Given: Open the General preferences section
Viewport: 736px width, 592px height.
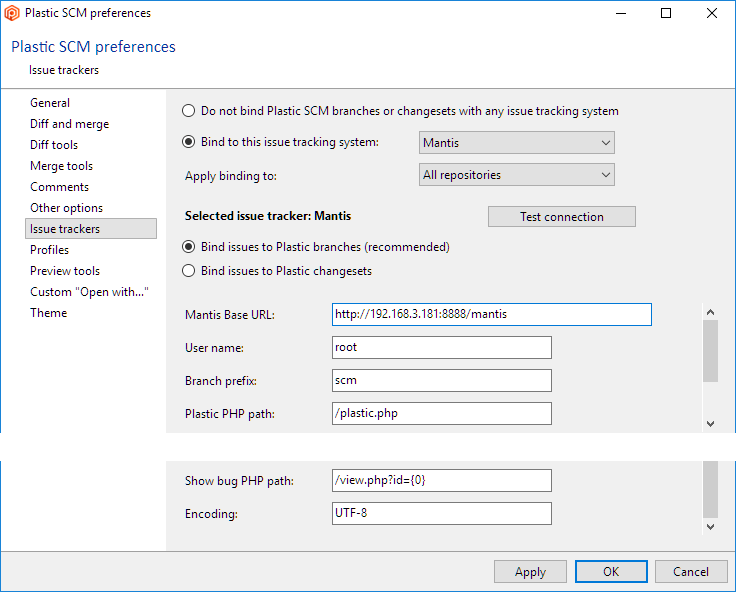Looking at the screenshot, I should 50,103.
